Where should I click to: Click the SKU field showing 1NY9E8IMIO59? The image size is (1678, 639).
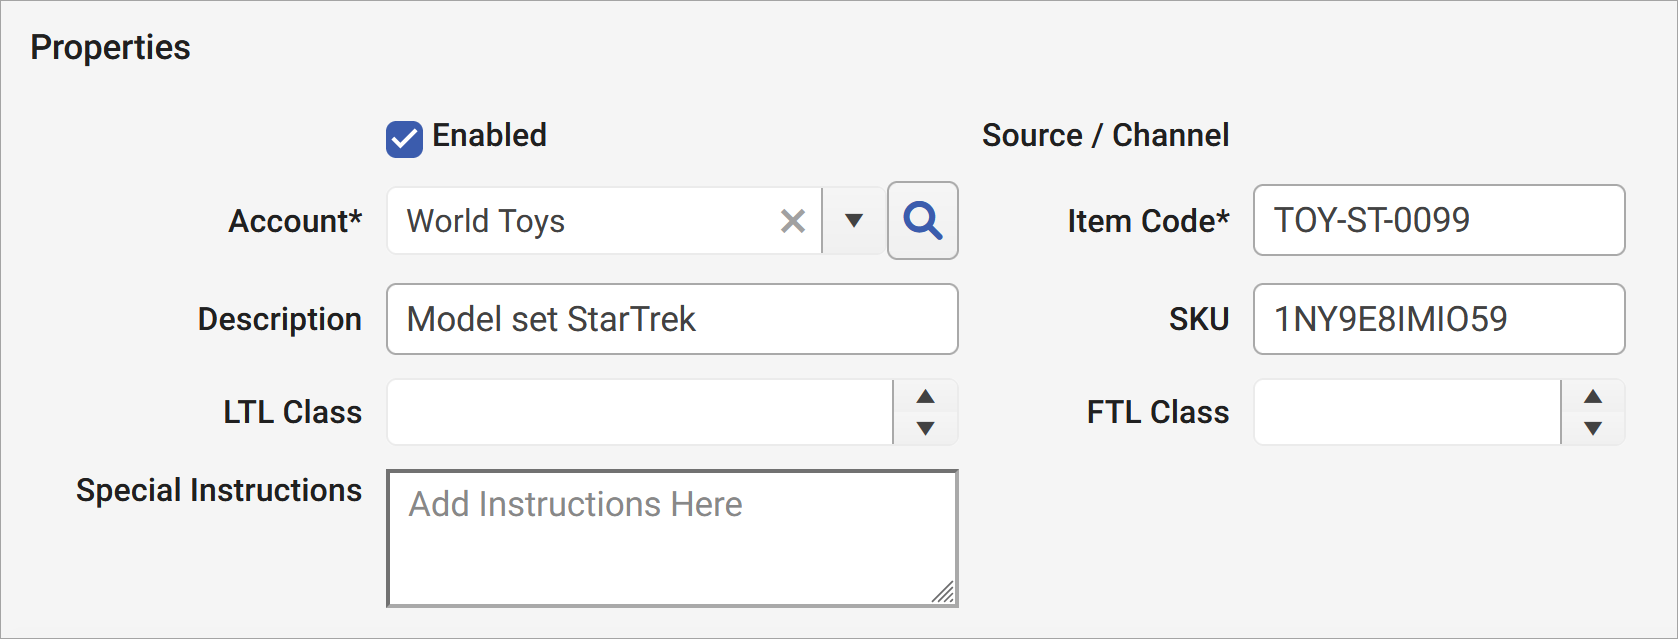1438,319
